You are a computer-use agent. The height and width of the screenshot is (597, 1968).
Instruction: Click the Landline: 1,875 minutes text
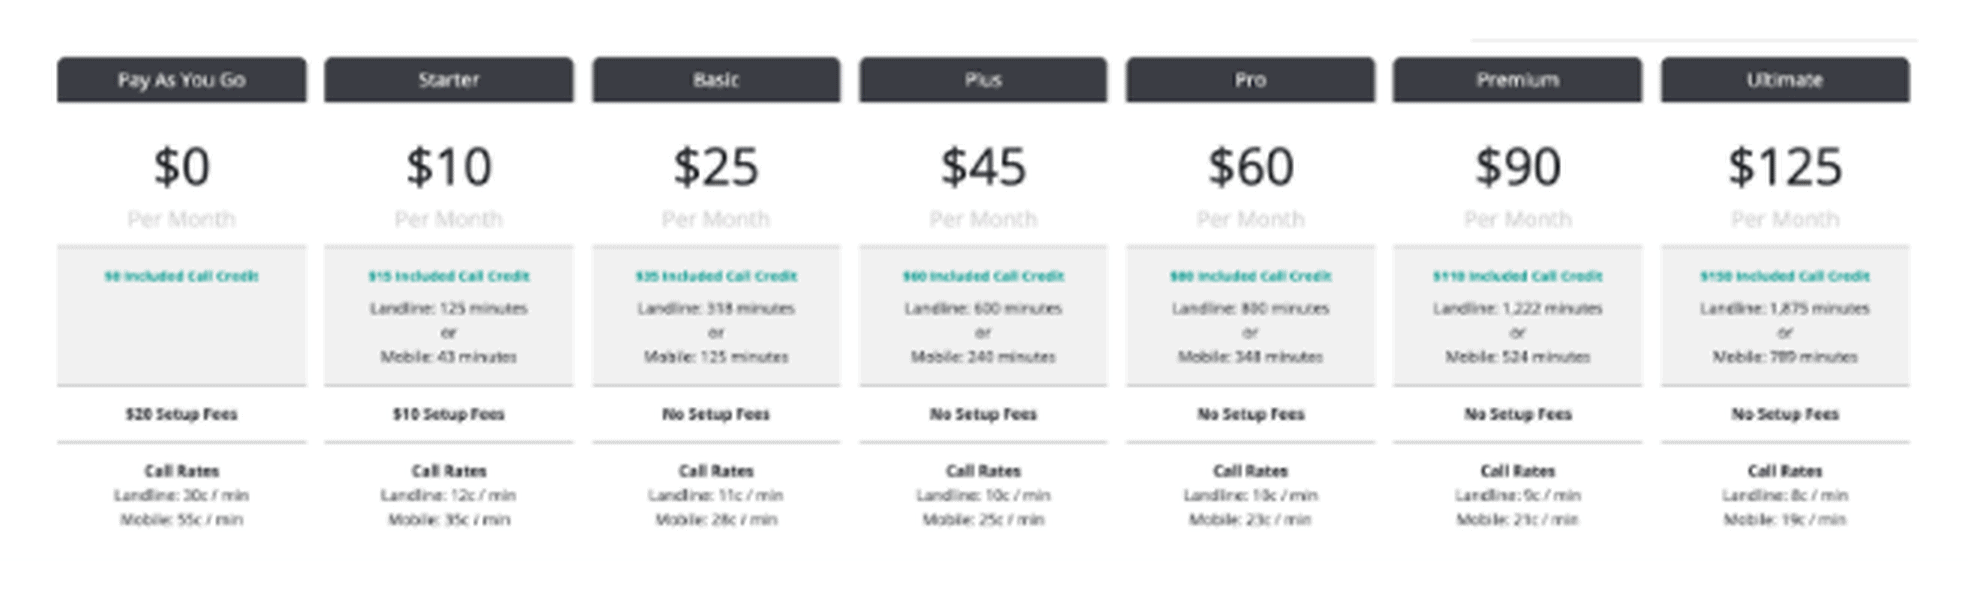[x=1785, y=308]
